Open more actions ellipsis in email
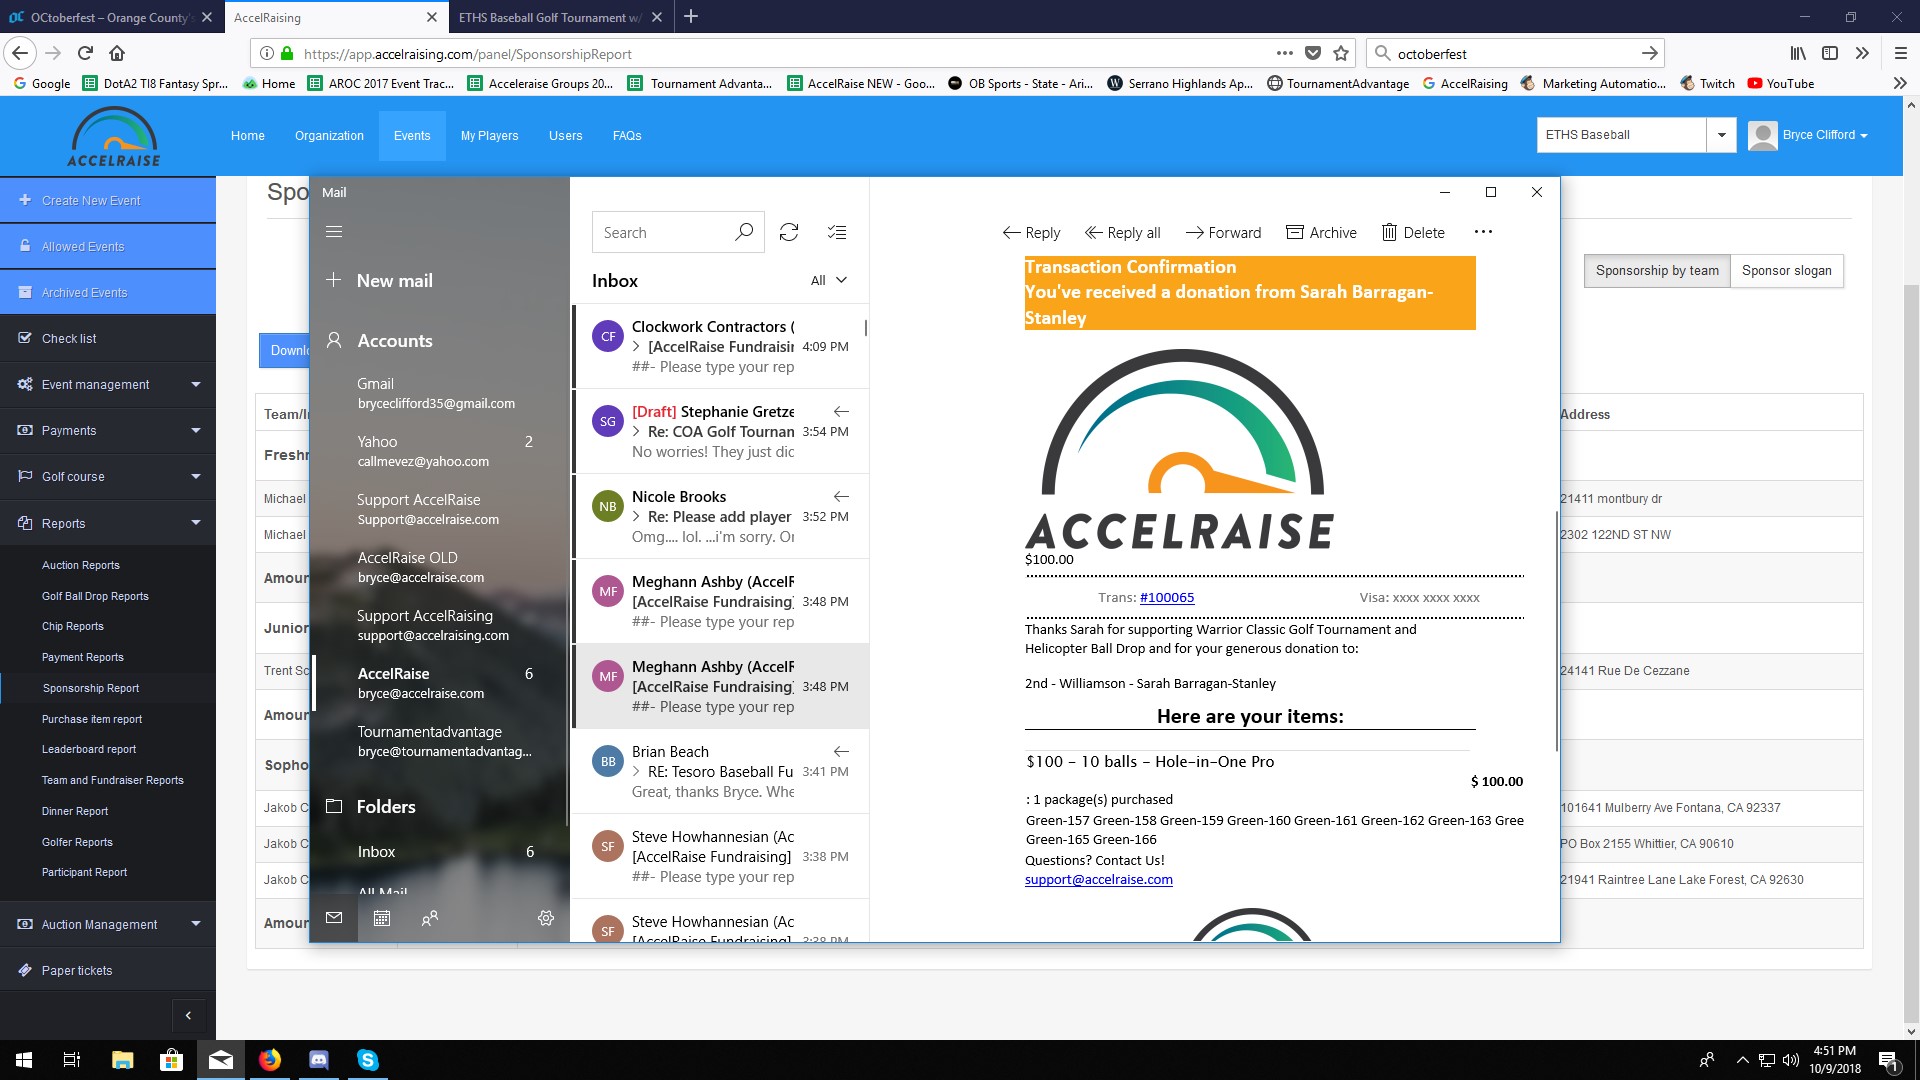 (x=1483, y=232)
